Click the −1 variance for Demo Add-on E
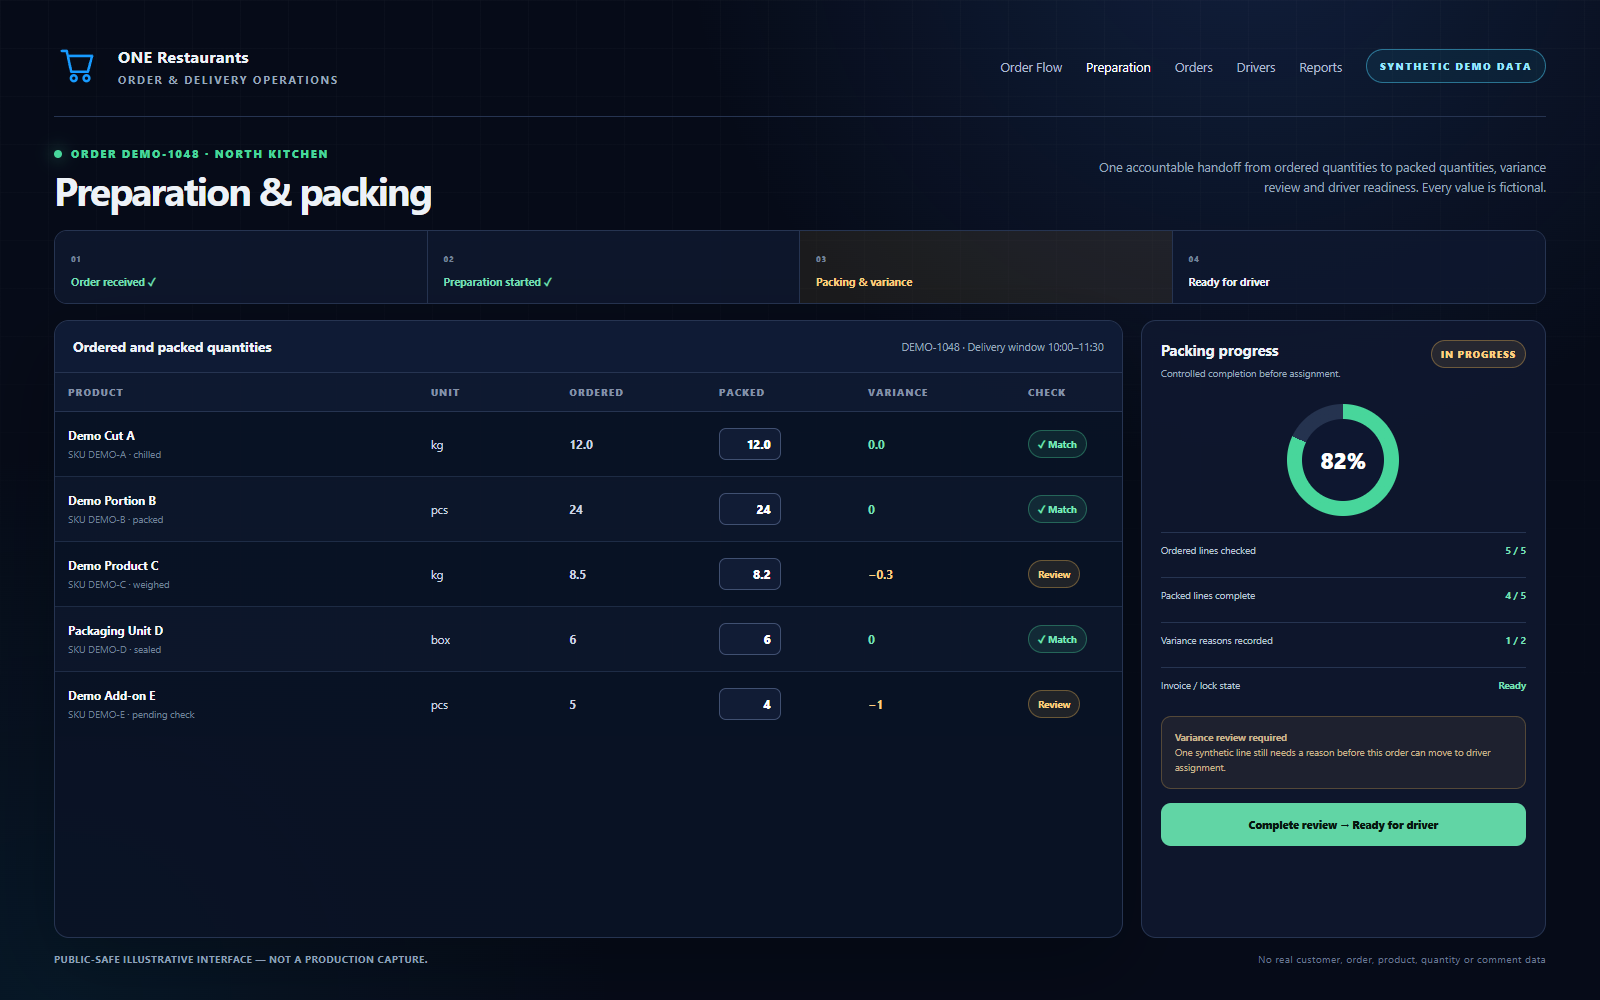Screen dimensions: 1600x1000 pyautogui.click(x=875, y=705)
